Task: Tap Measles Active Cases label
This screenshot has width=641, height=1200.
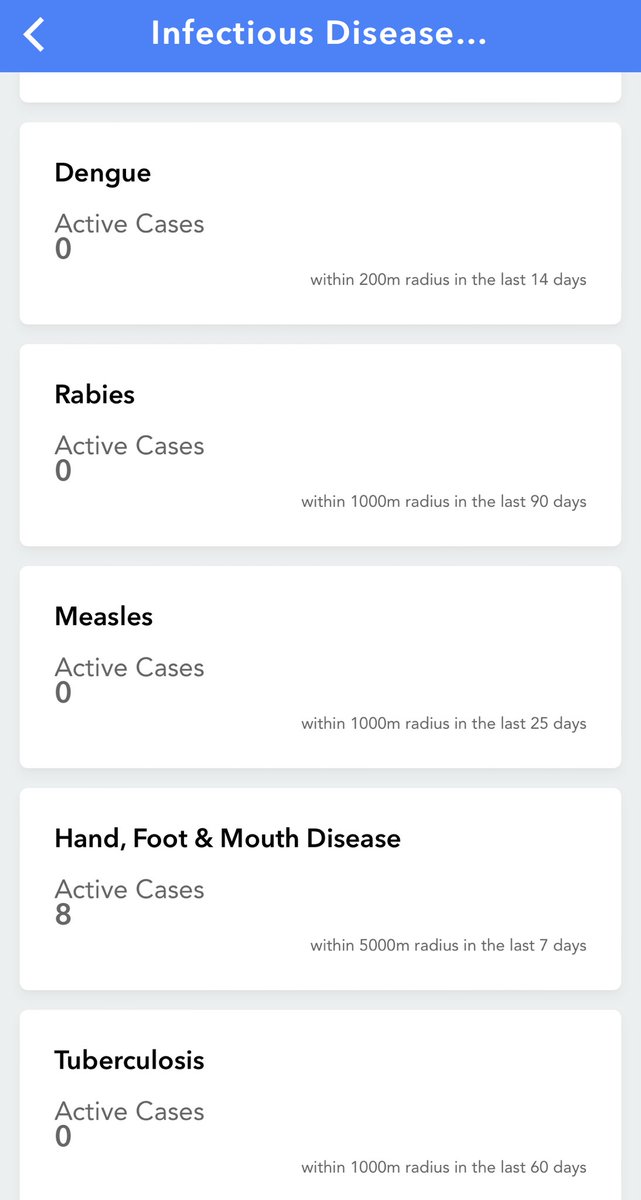Action: click(x=129, y=667)
